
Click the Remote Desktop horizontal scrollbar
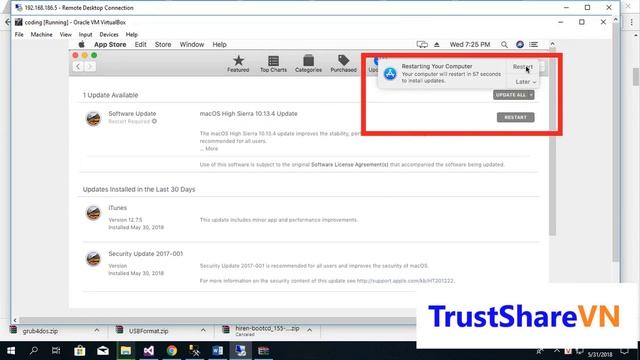[x=216, y=320]
